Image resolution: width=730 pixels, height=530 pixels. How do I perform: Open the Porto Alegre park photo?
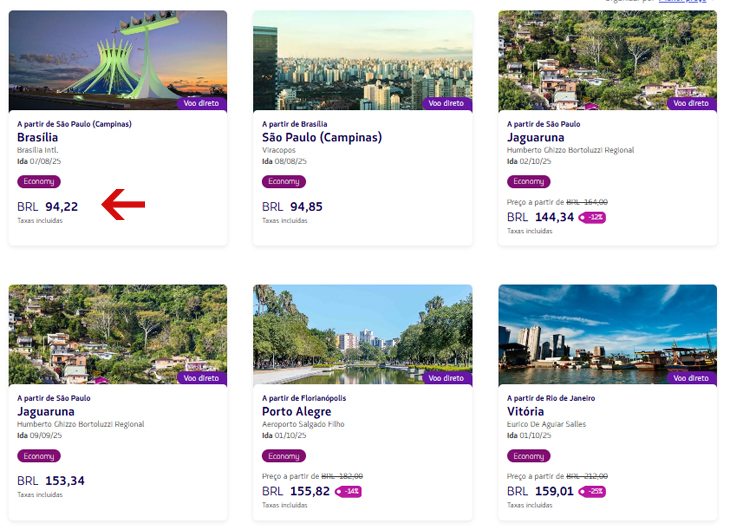(x=363, y=334)
